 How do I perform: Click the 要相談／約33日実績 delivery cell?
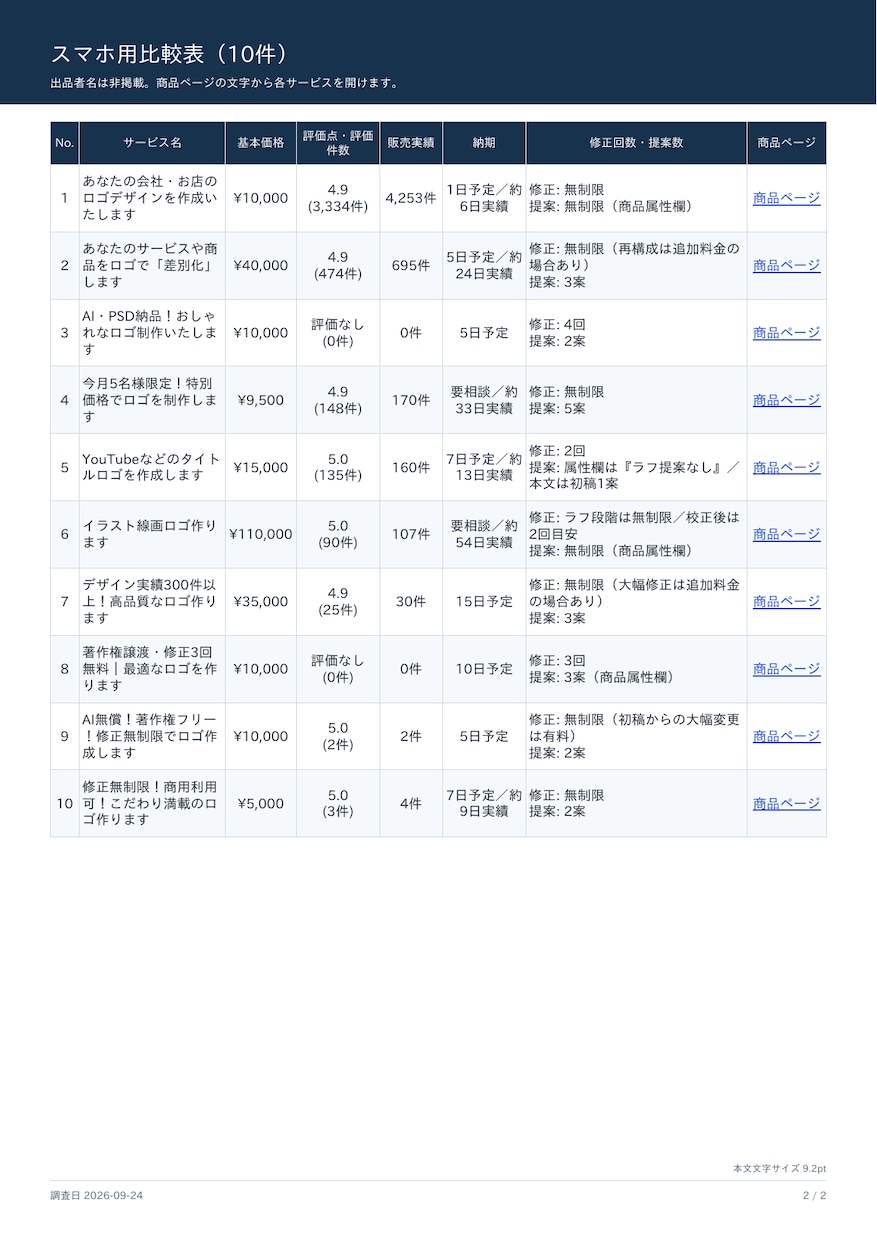[484, 400]
